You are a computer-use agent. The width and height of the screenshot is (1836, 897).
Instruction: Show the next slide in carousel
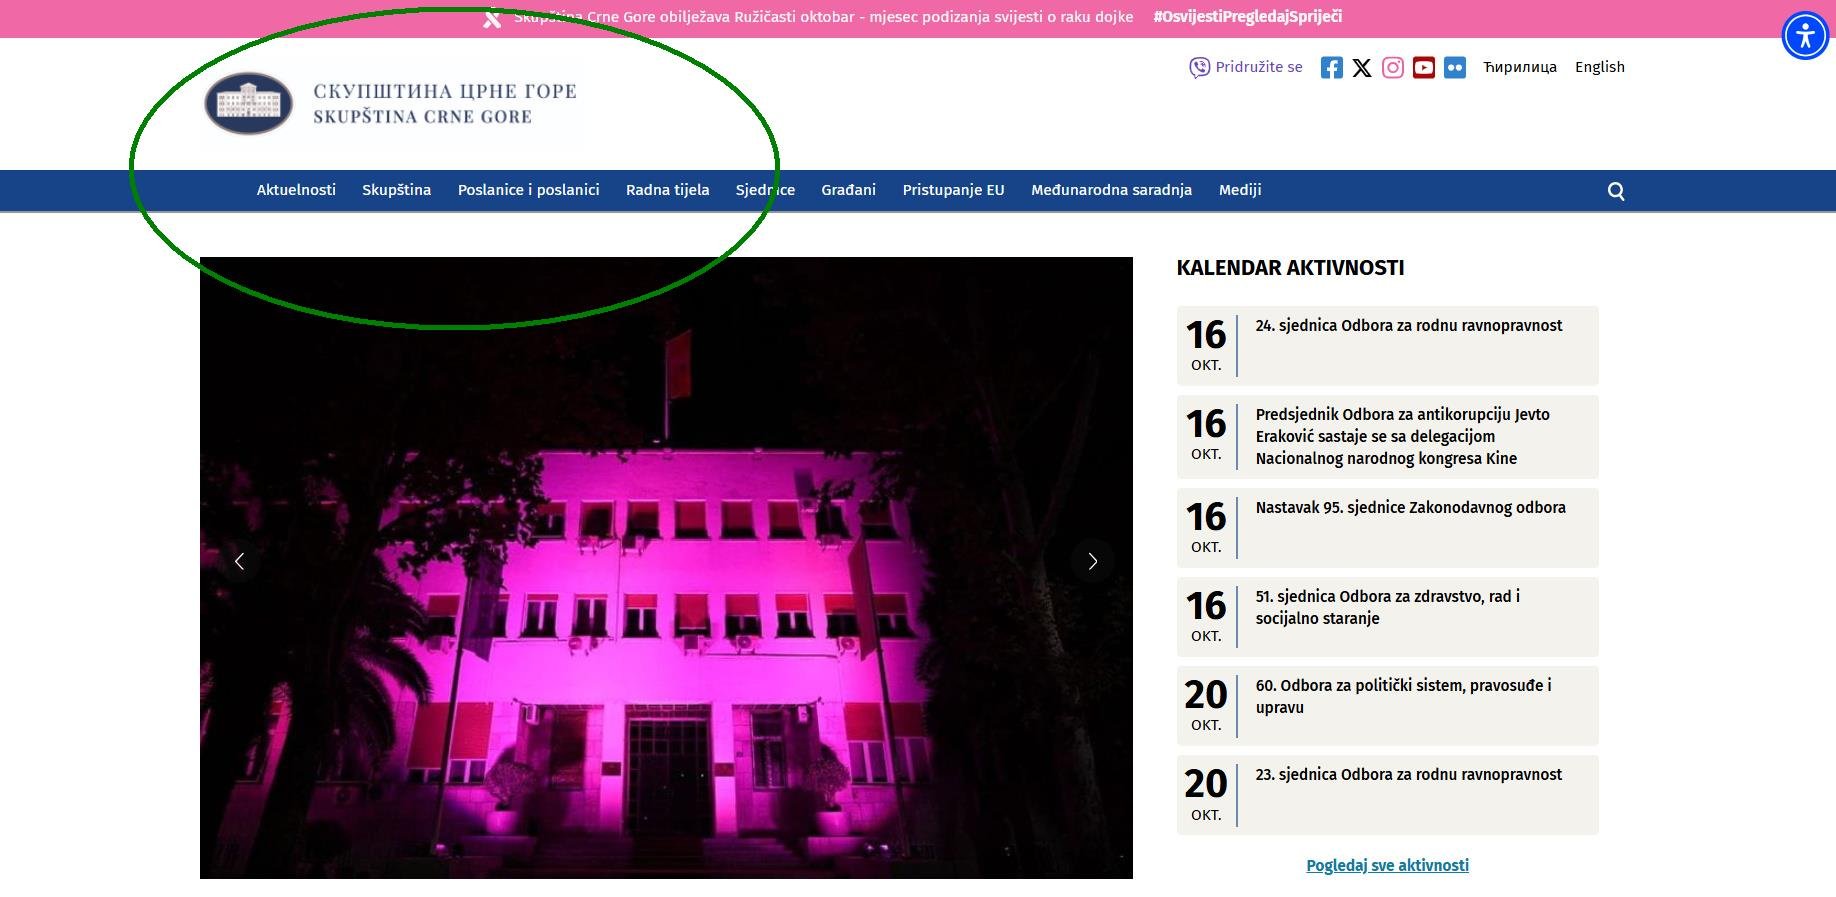(1092, 561)
